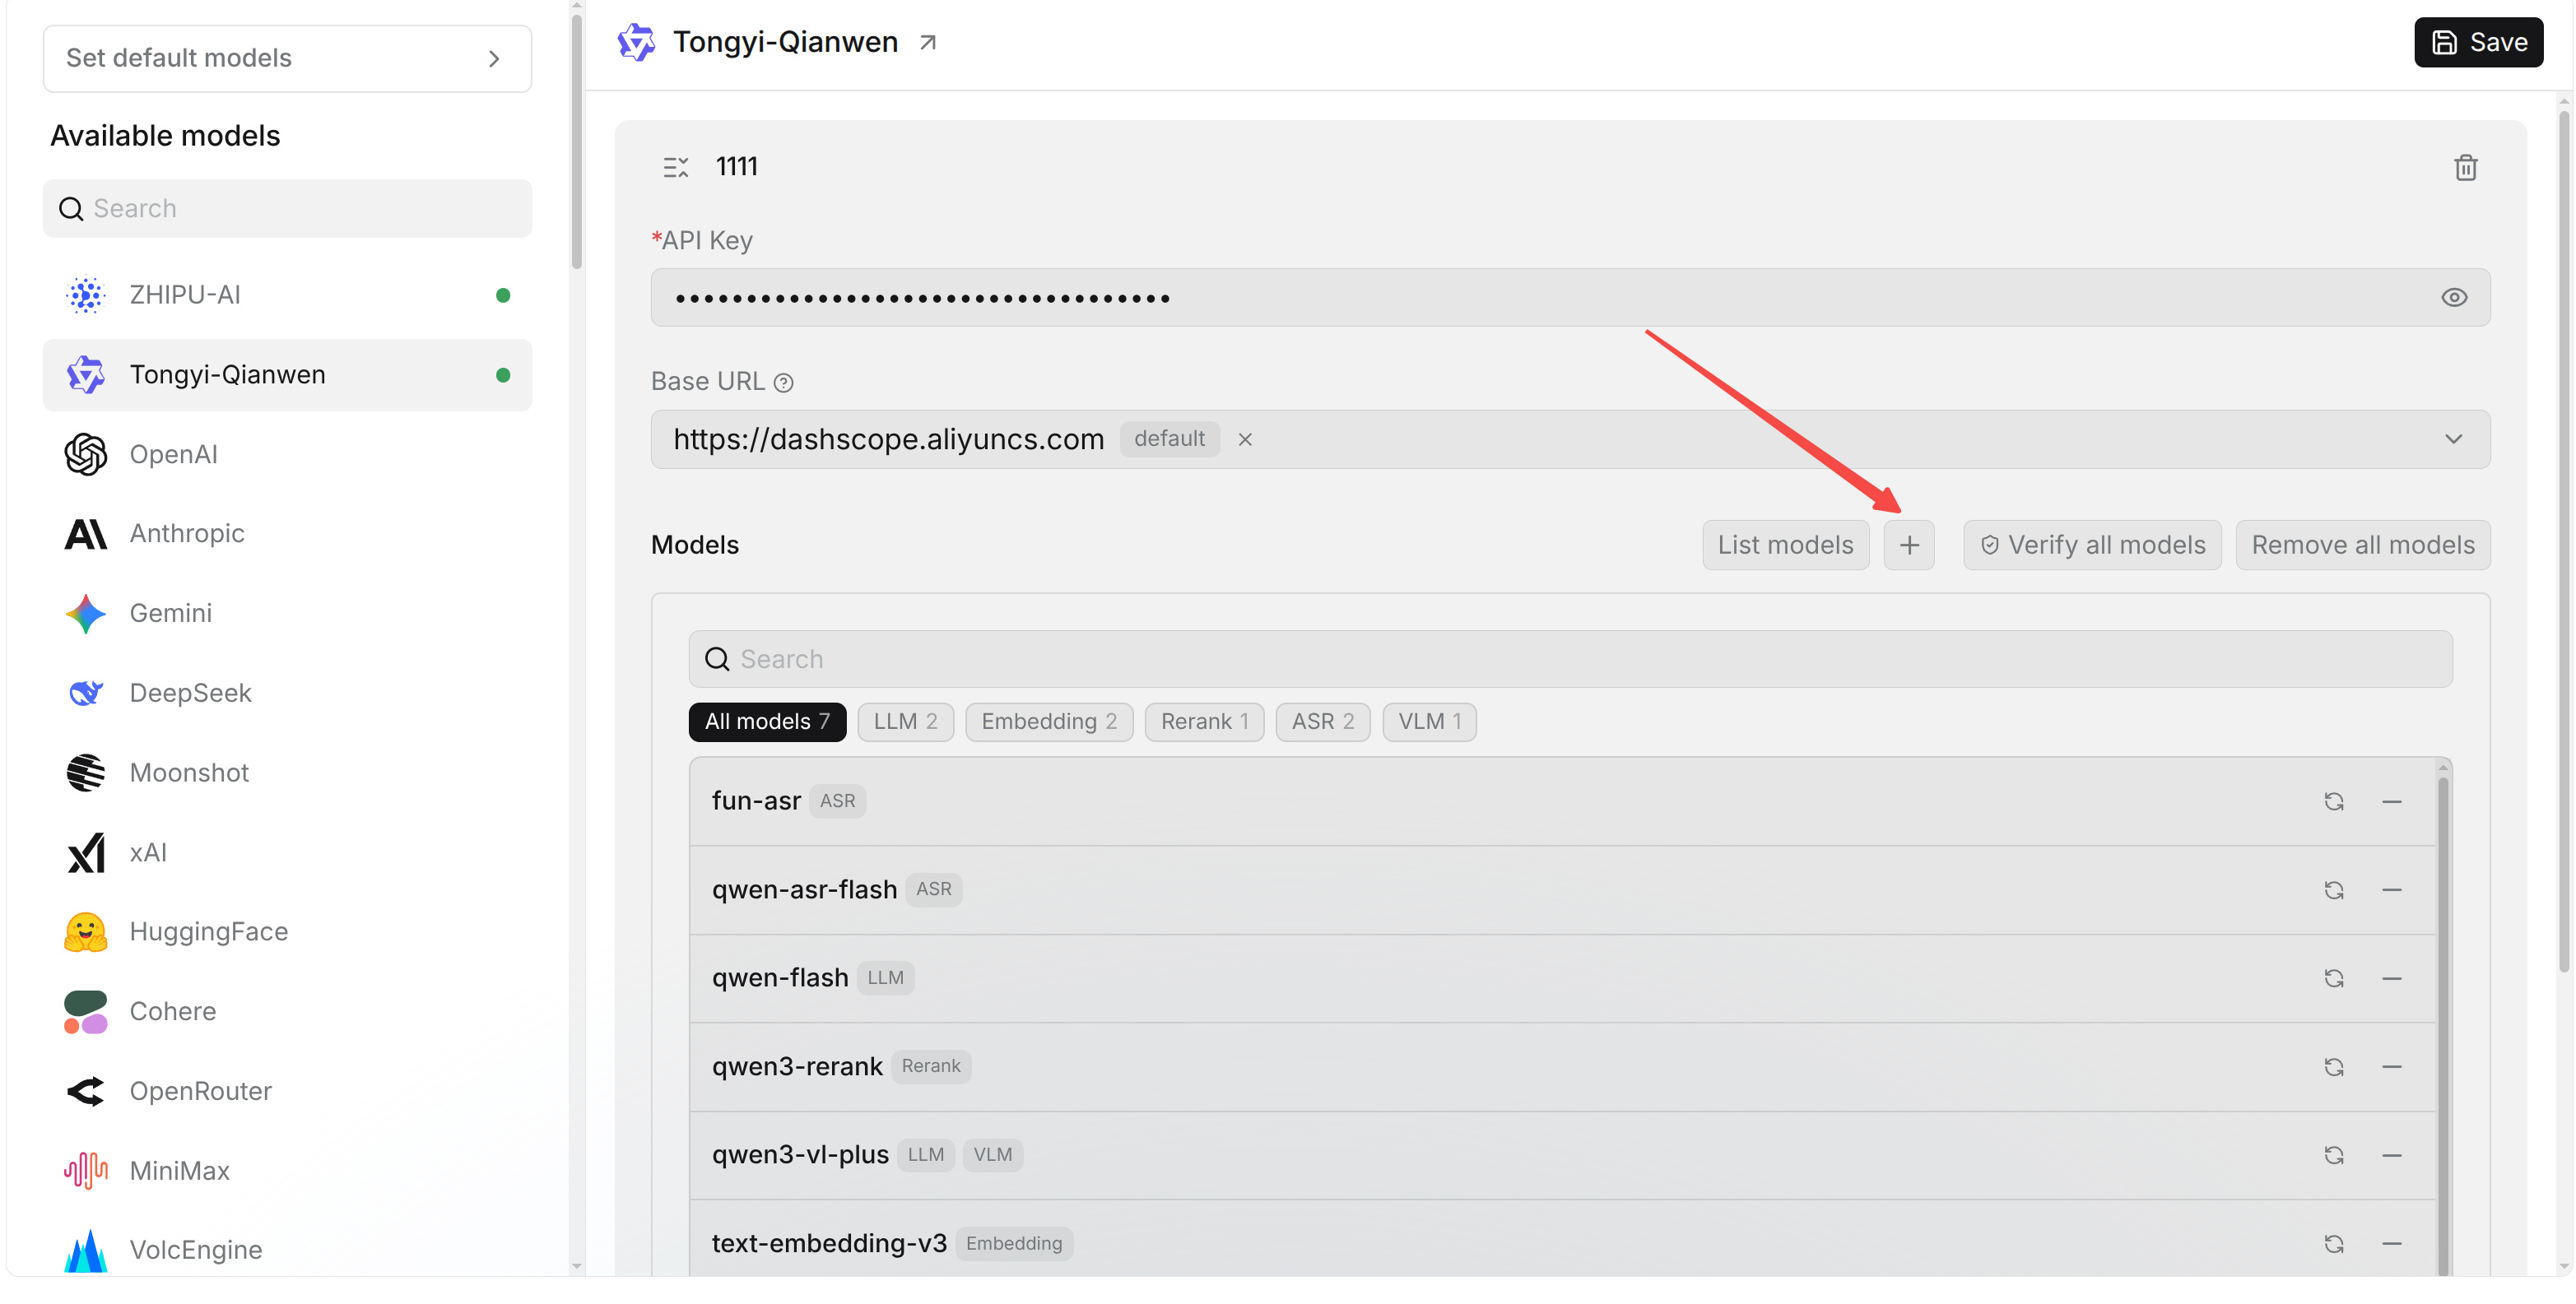Remove the qwen3-vl-plus model

click(x=2391, y=1156)
